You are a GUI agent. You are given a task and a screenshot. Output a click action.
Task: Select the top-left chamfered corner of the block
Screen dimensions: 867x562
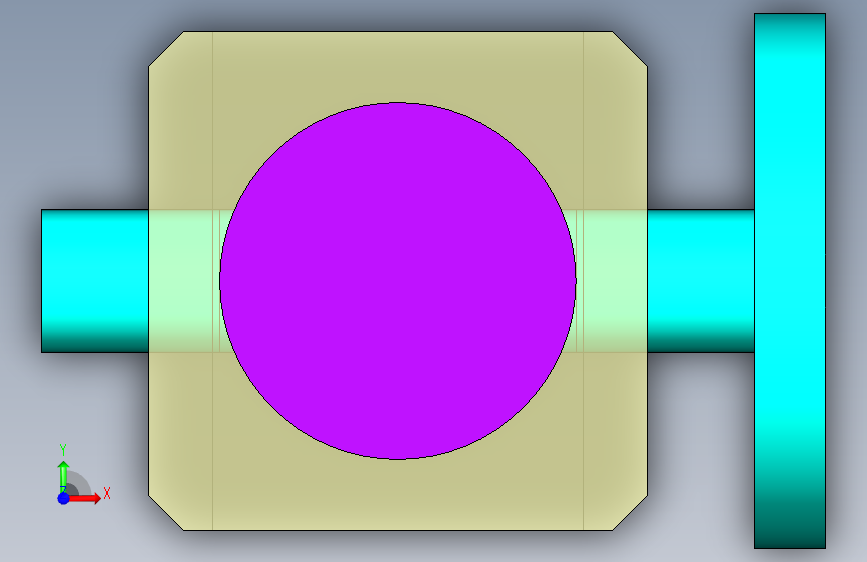tap(166, 49)
